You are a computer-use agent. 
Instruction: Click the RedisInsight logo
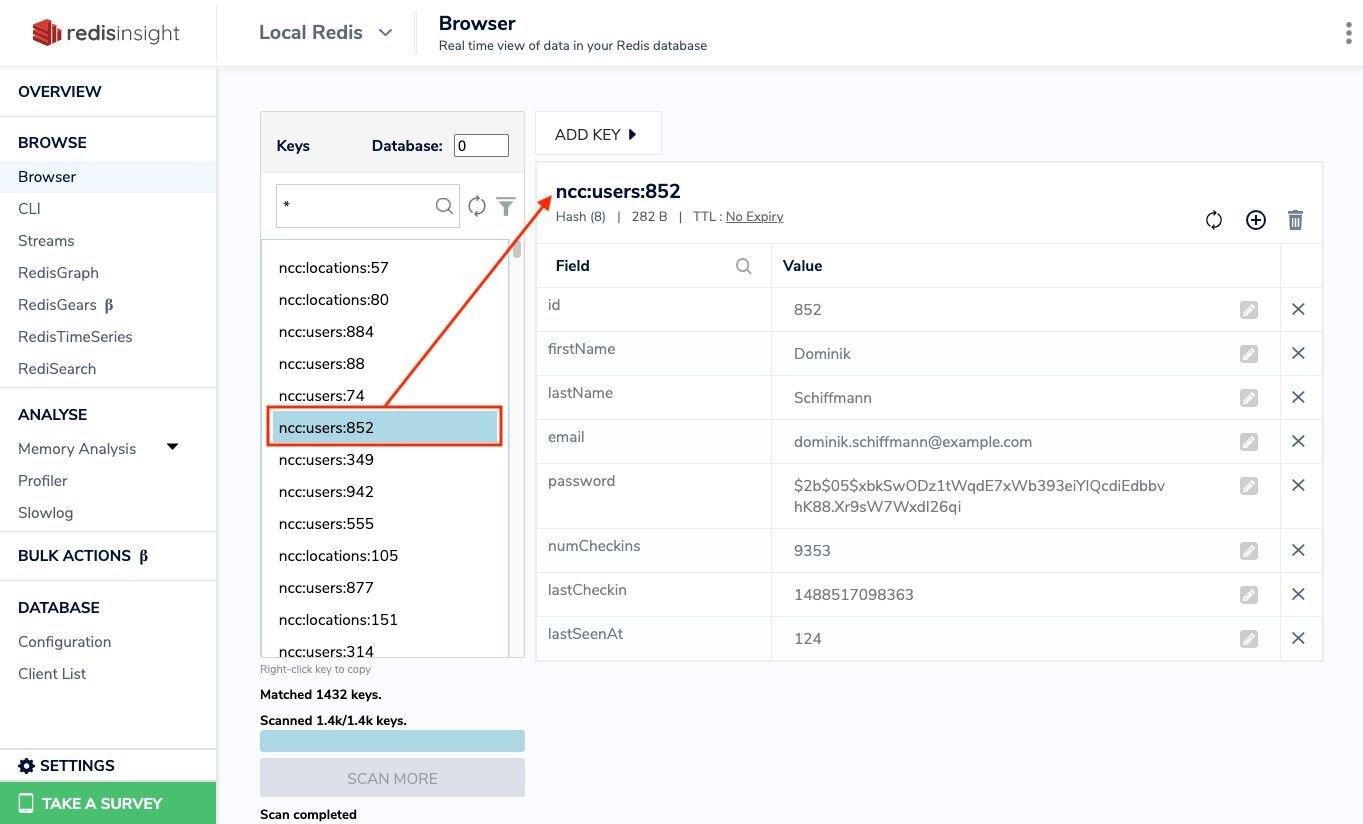pos(106,33)
